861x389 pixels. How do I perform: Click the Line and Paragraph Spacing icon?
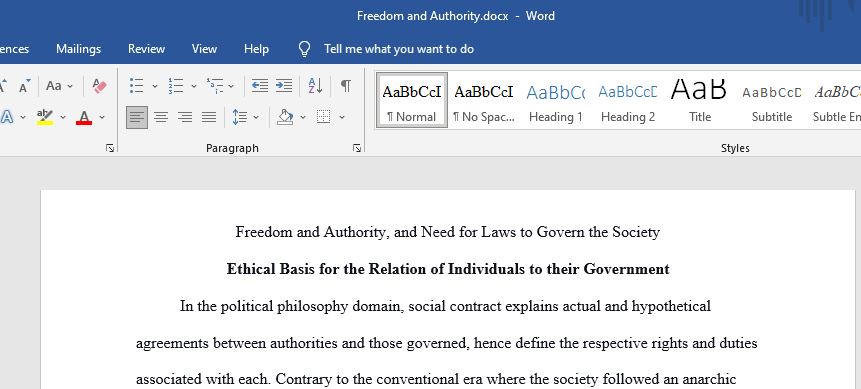tap(239, 117)
